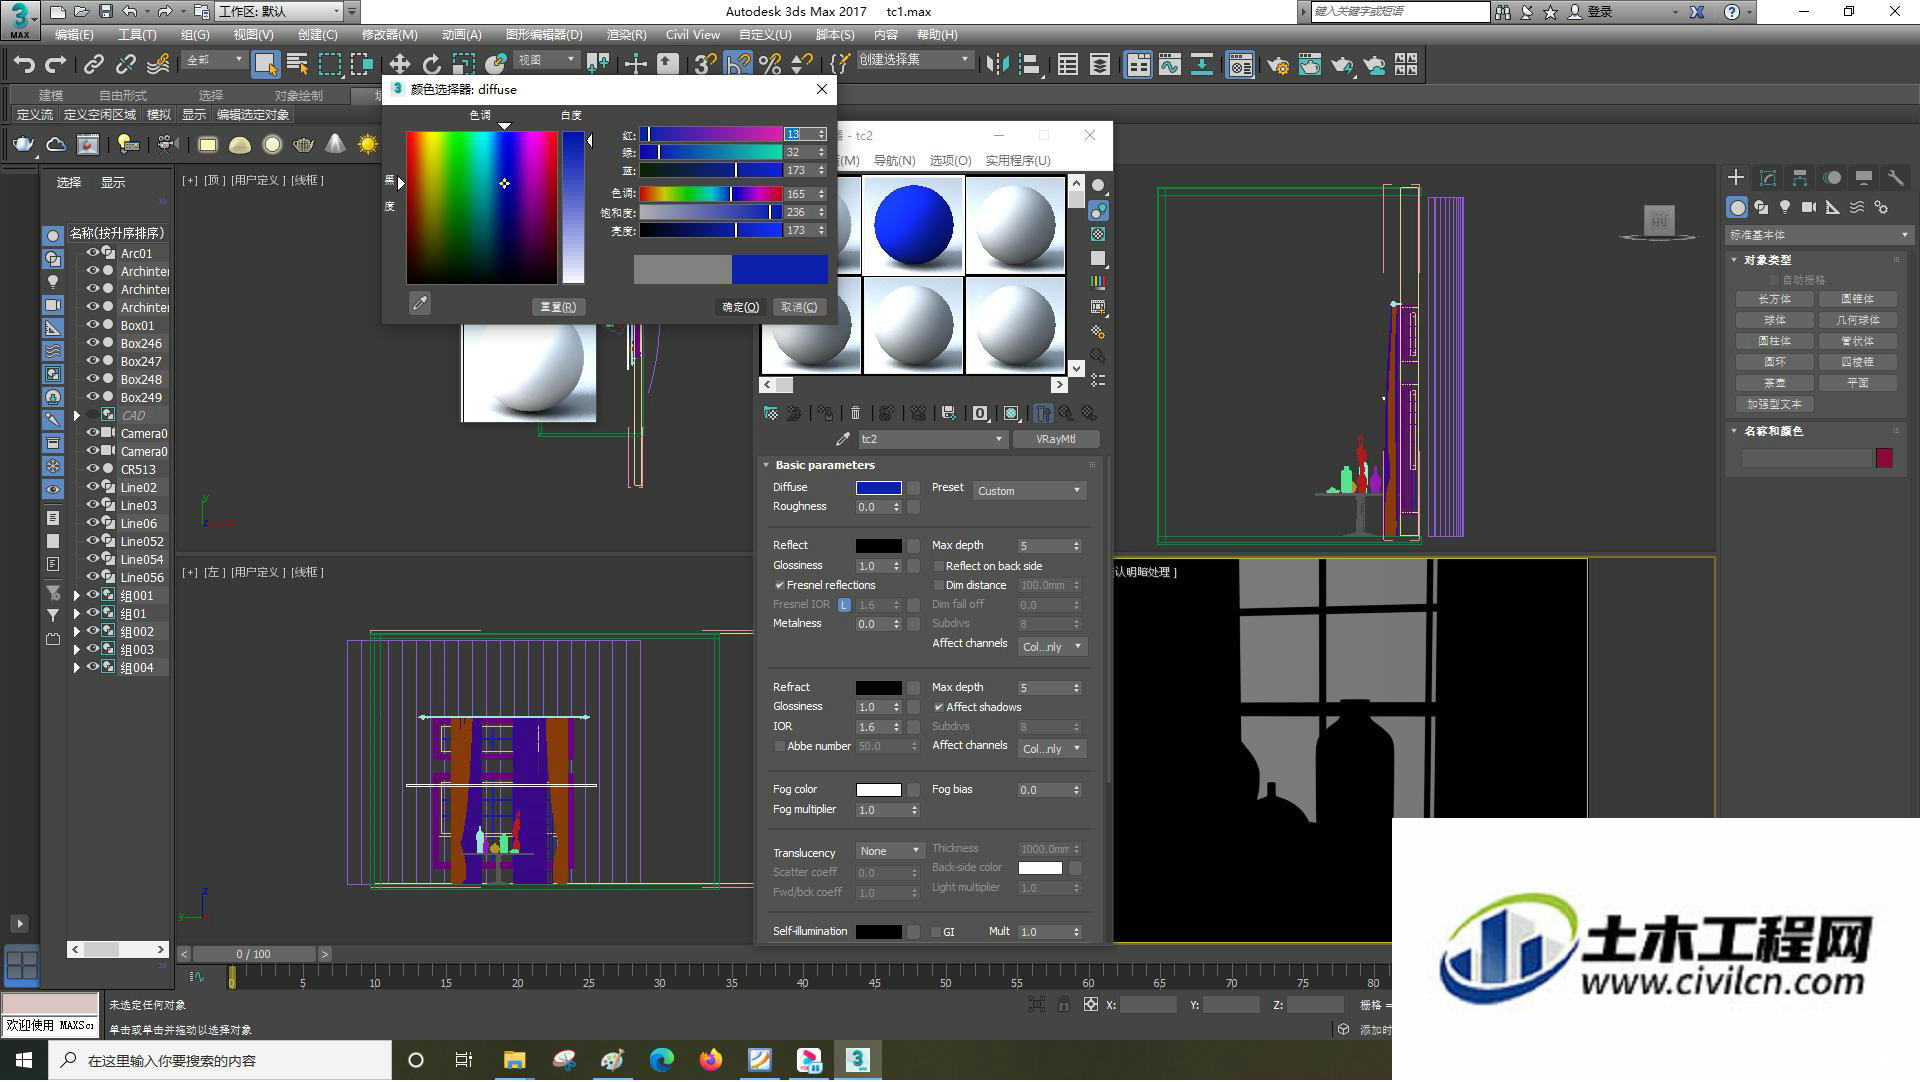Viewport: 1920px width, 1082px height.
Task: Click the Diffuse blue color swatch
Action: (x=878, y=488)
